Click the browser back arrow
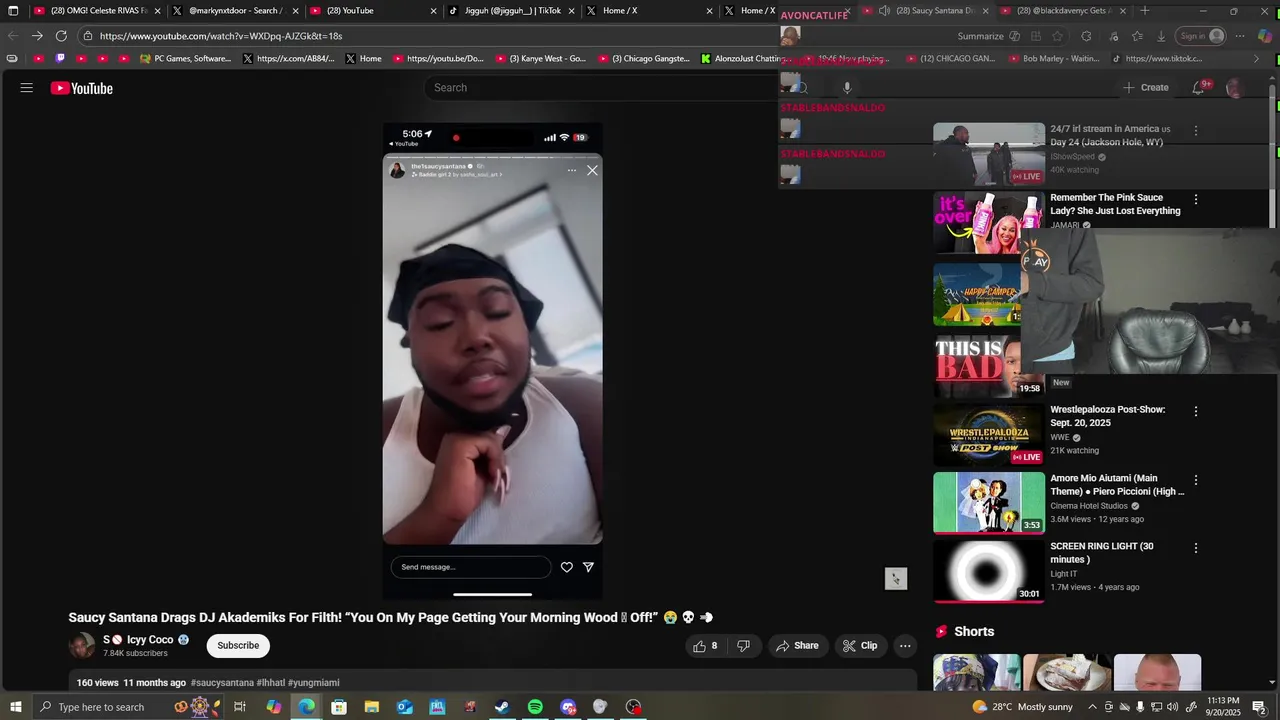 pos(14,36)
